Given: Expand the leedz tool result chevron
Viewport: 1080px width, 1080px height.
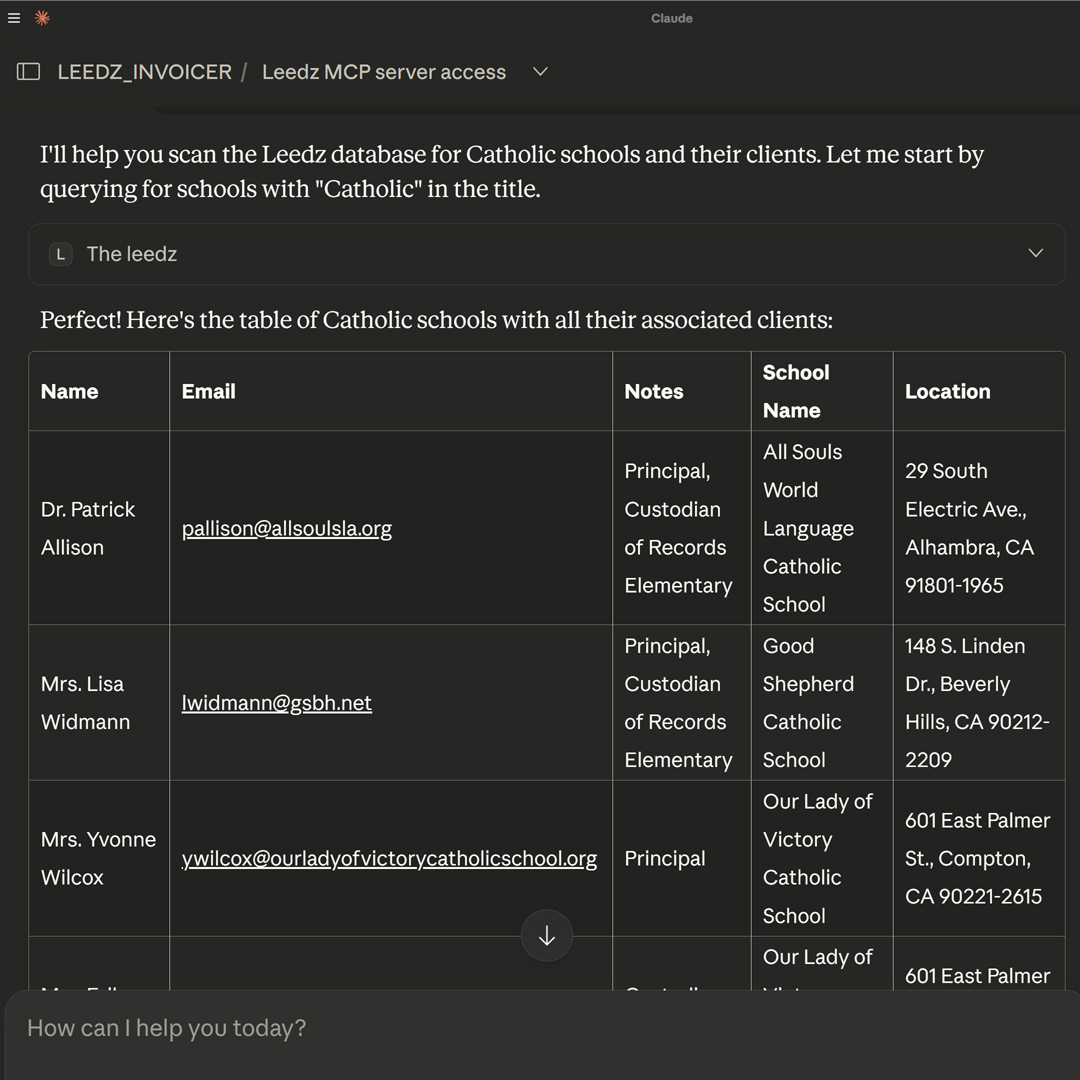Looking at the screenshot, I should click(x=1035, y=254).
